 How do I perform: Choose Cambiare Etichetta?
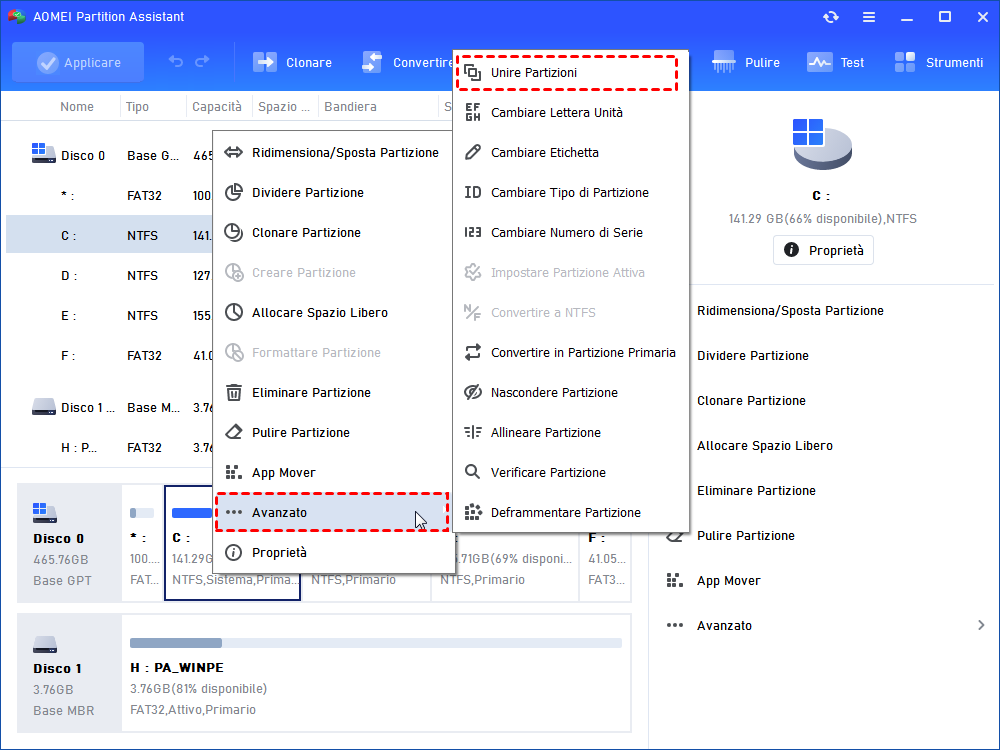pos(571,152)
